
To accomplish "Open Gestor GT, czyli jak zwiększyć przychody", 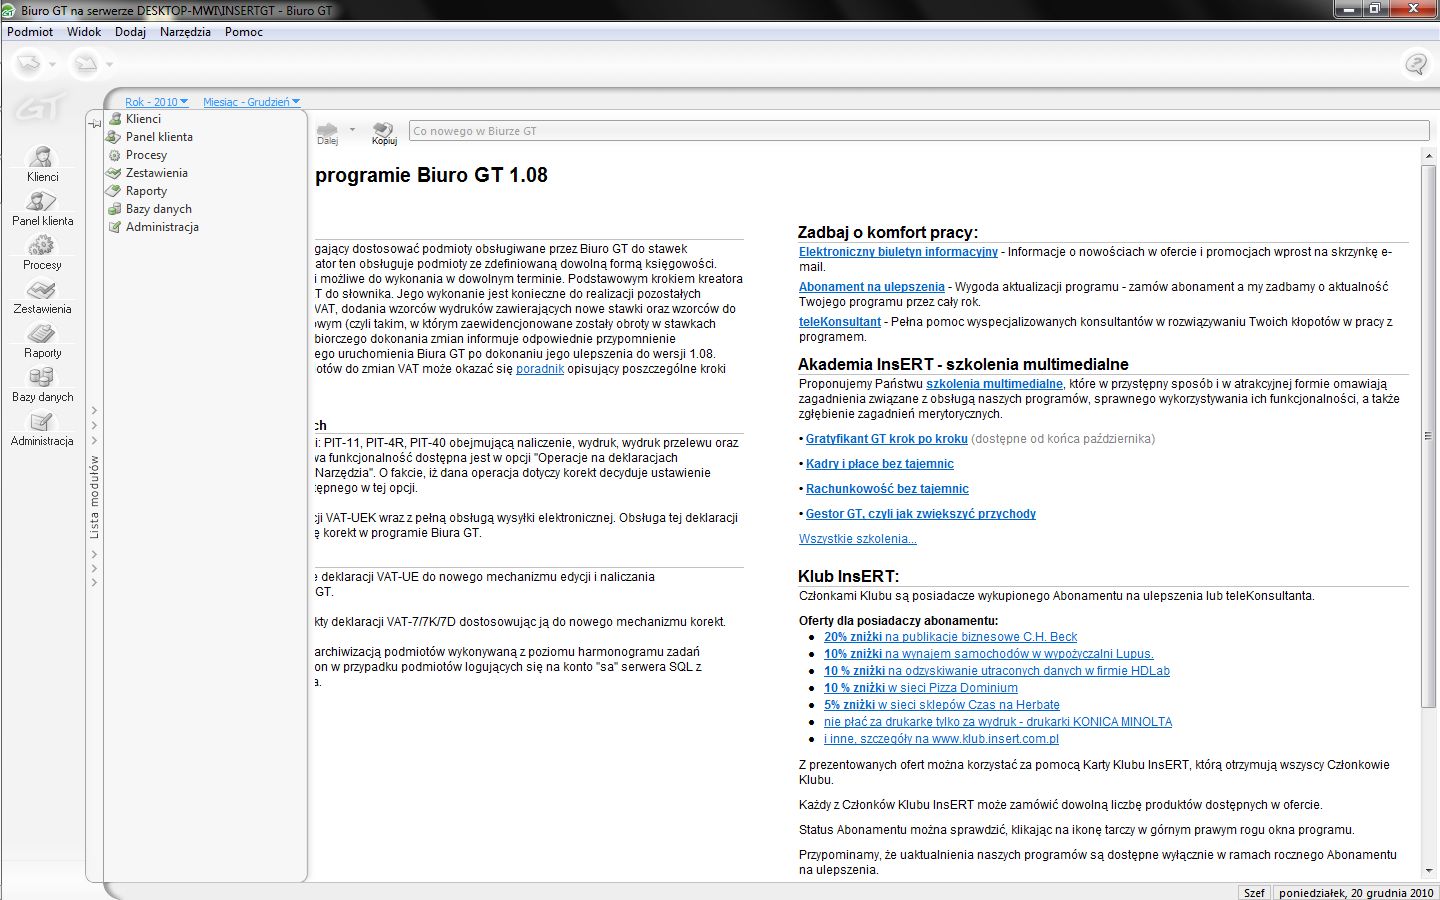I will (x=921, y=514).
